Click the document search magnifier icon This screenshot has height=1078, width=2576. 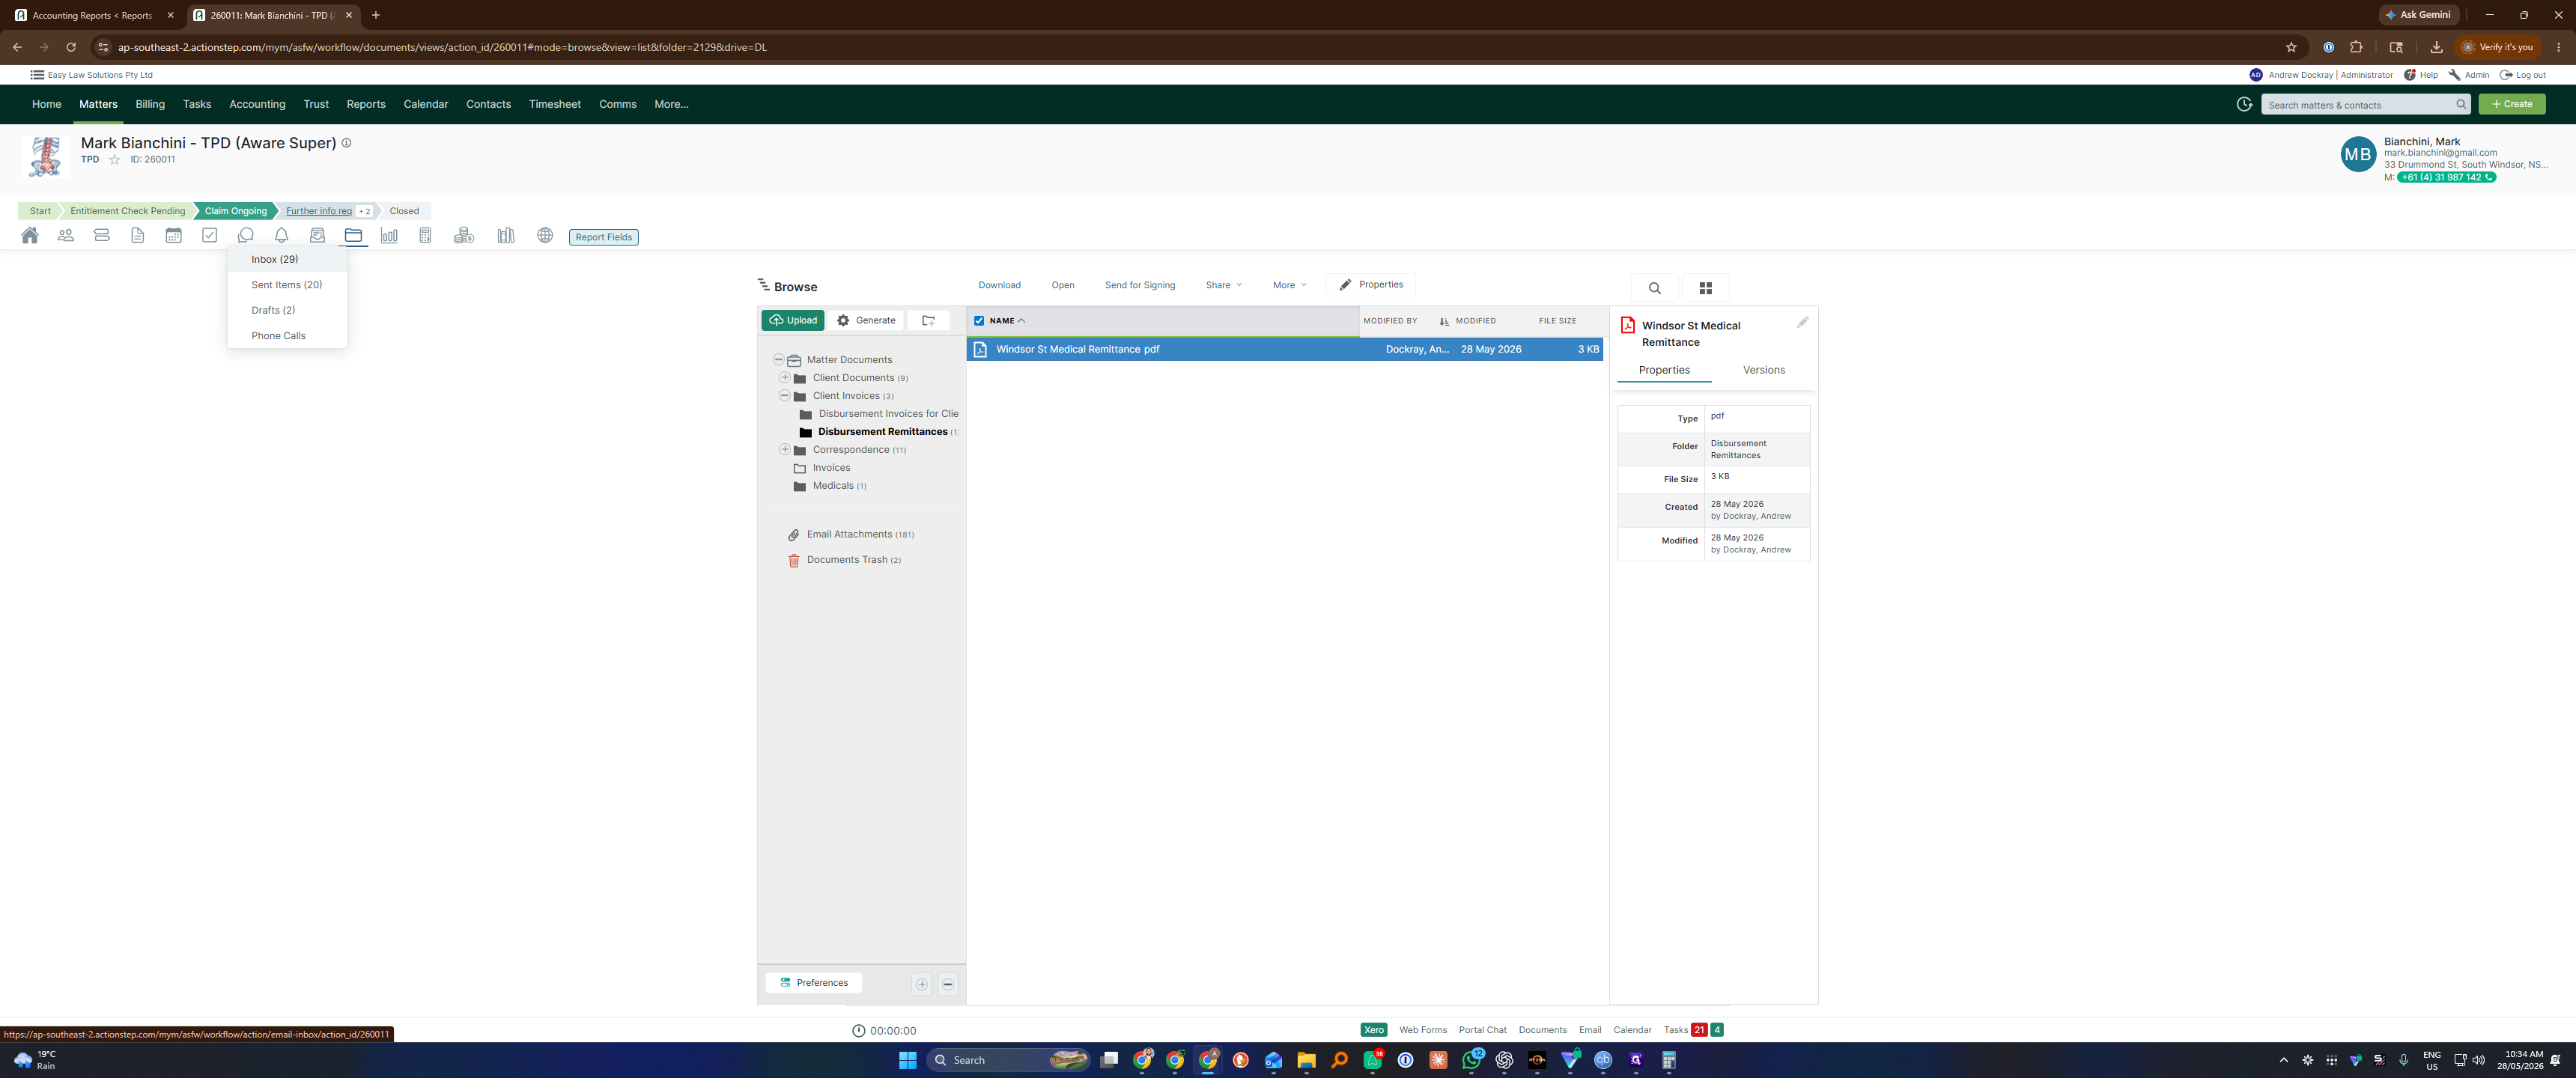point(1655,288)
